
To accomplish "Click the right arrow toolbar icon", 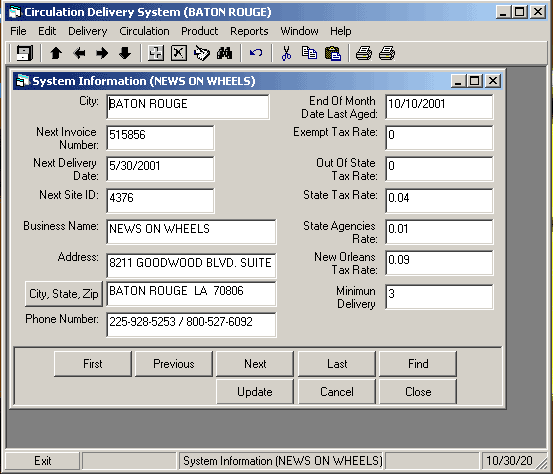I will click(102, 54).
